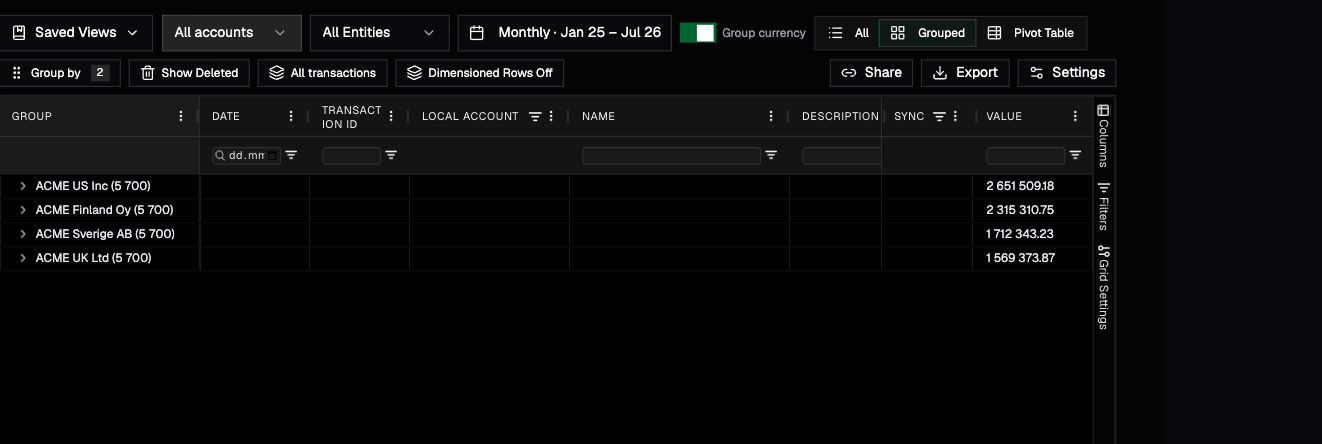
Task: Open the Grid Settings side panel tab
Action: pyautogui.click(x=1104, y=287)
